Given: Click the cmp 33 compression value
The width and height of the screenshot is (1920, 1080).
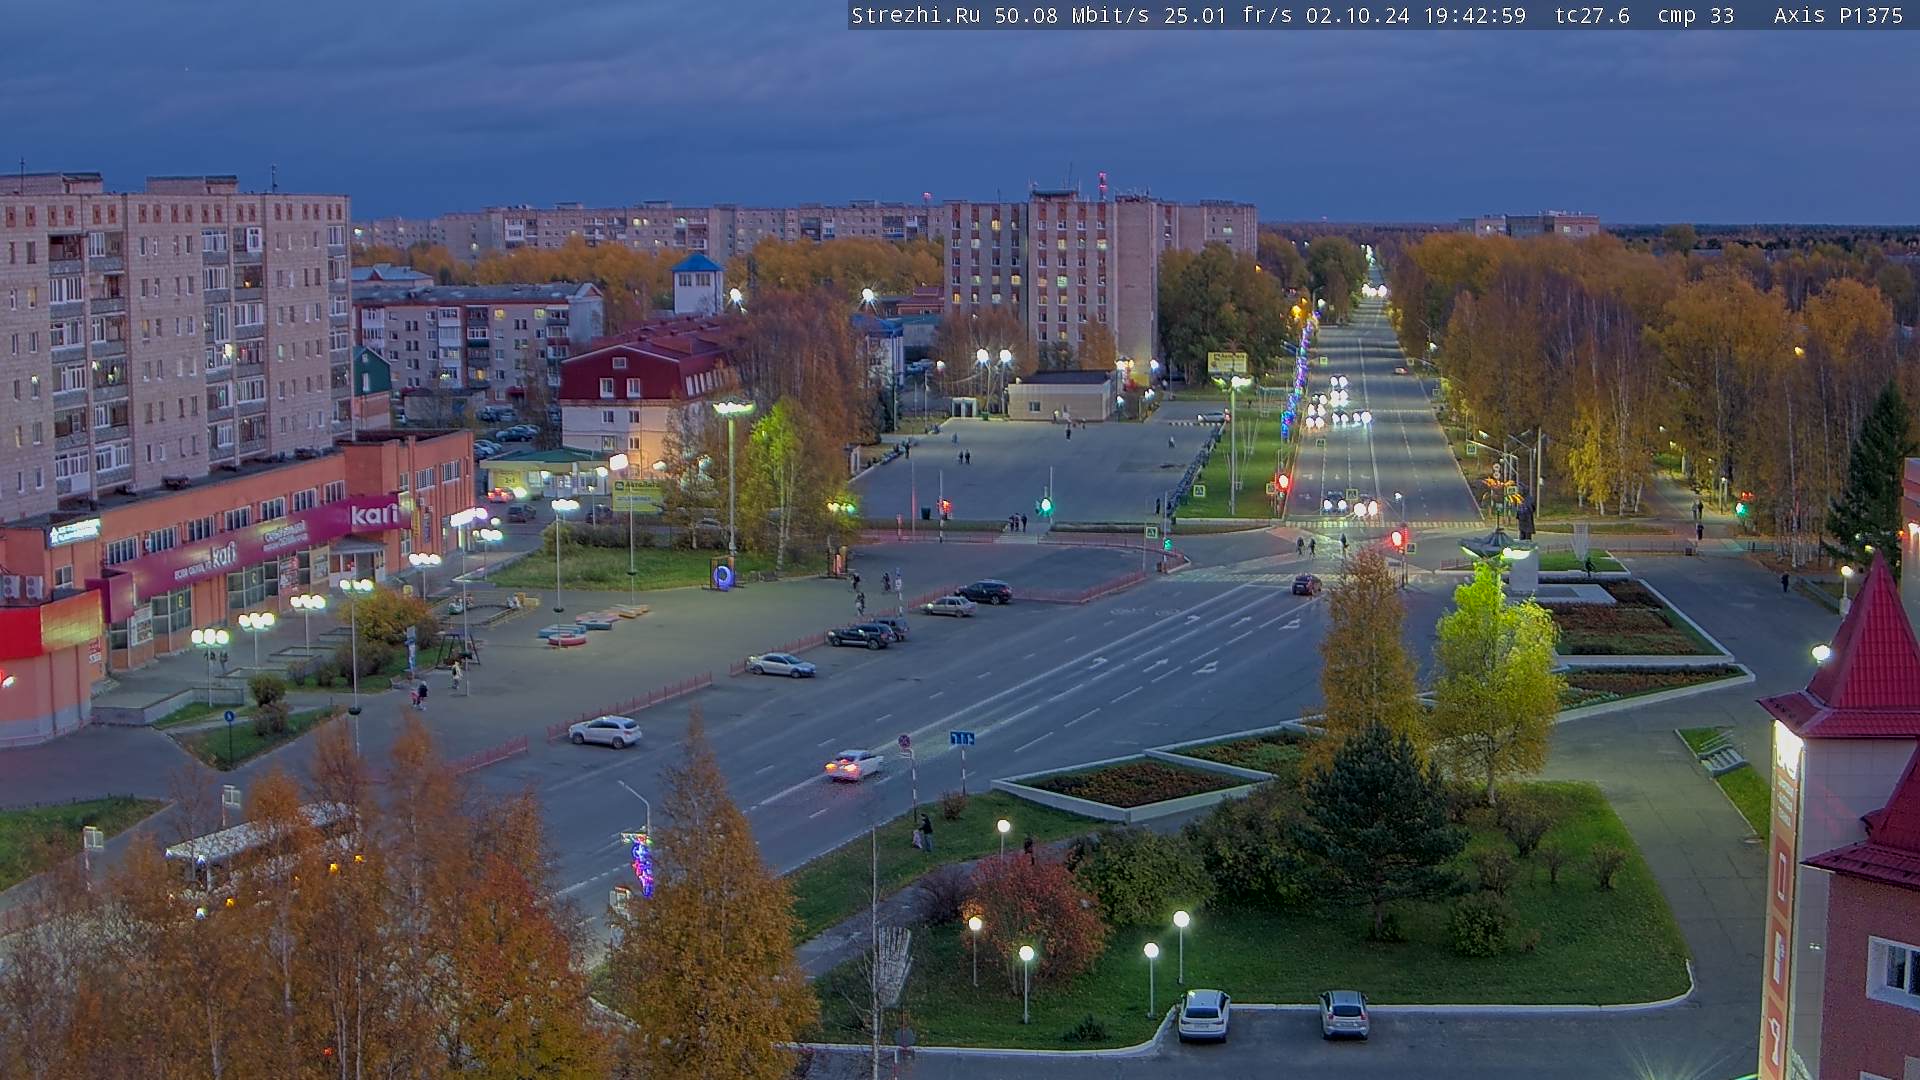Looking at the screenshot, I should [1695, 15].
